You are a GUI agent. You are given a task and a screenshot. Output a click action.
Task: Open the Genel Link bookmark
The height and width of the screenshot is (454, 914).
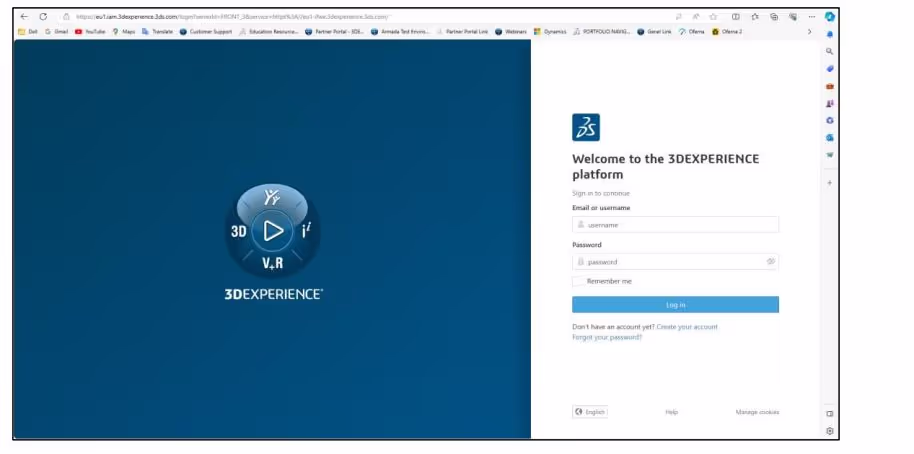pos(654,31)
